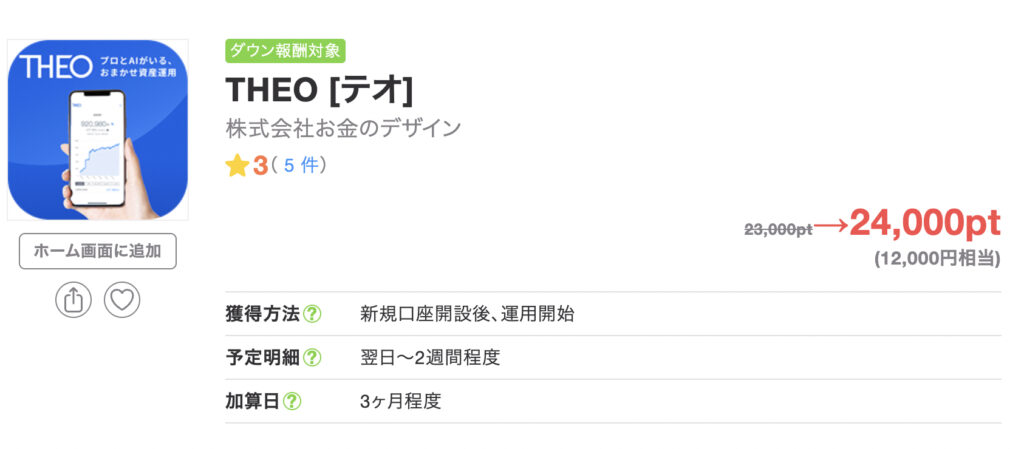Click the 新規口座開設後、運用開始 condition text
1024x449 pixels.
coord(467,314)
